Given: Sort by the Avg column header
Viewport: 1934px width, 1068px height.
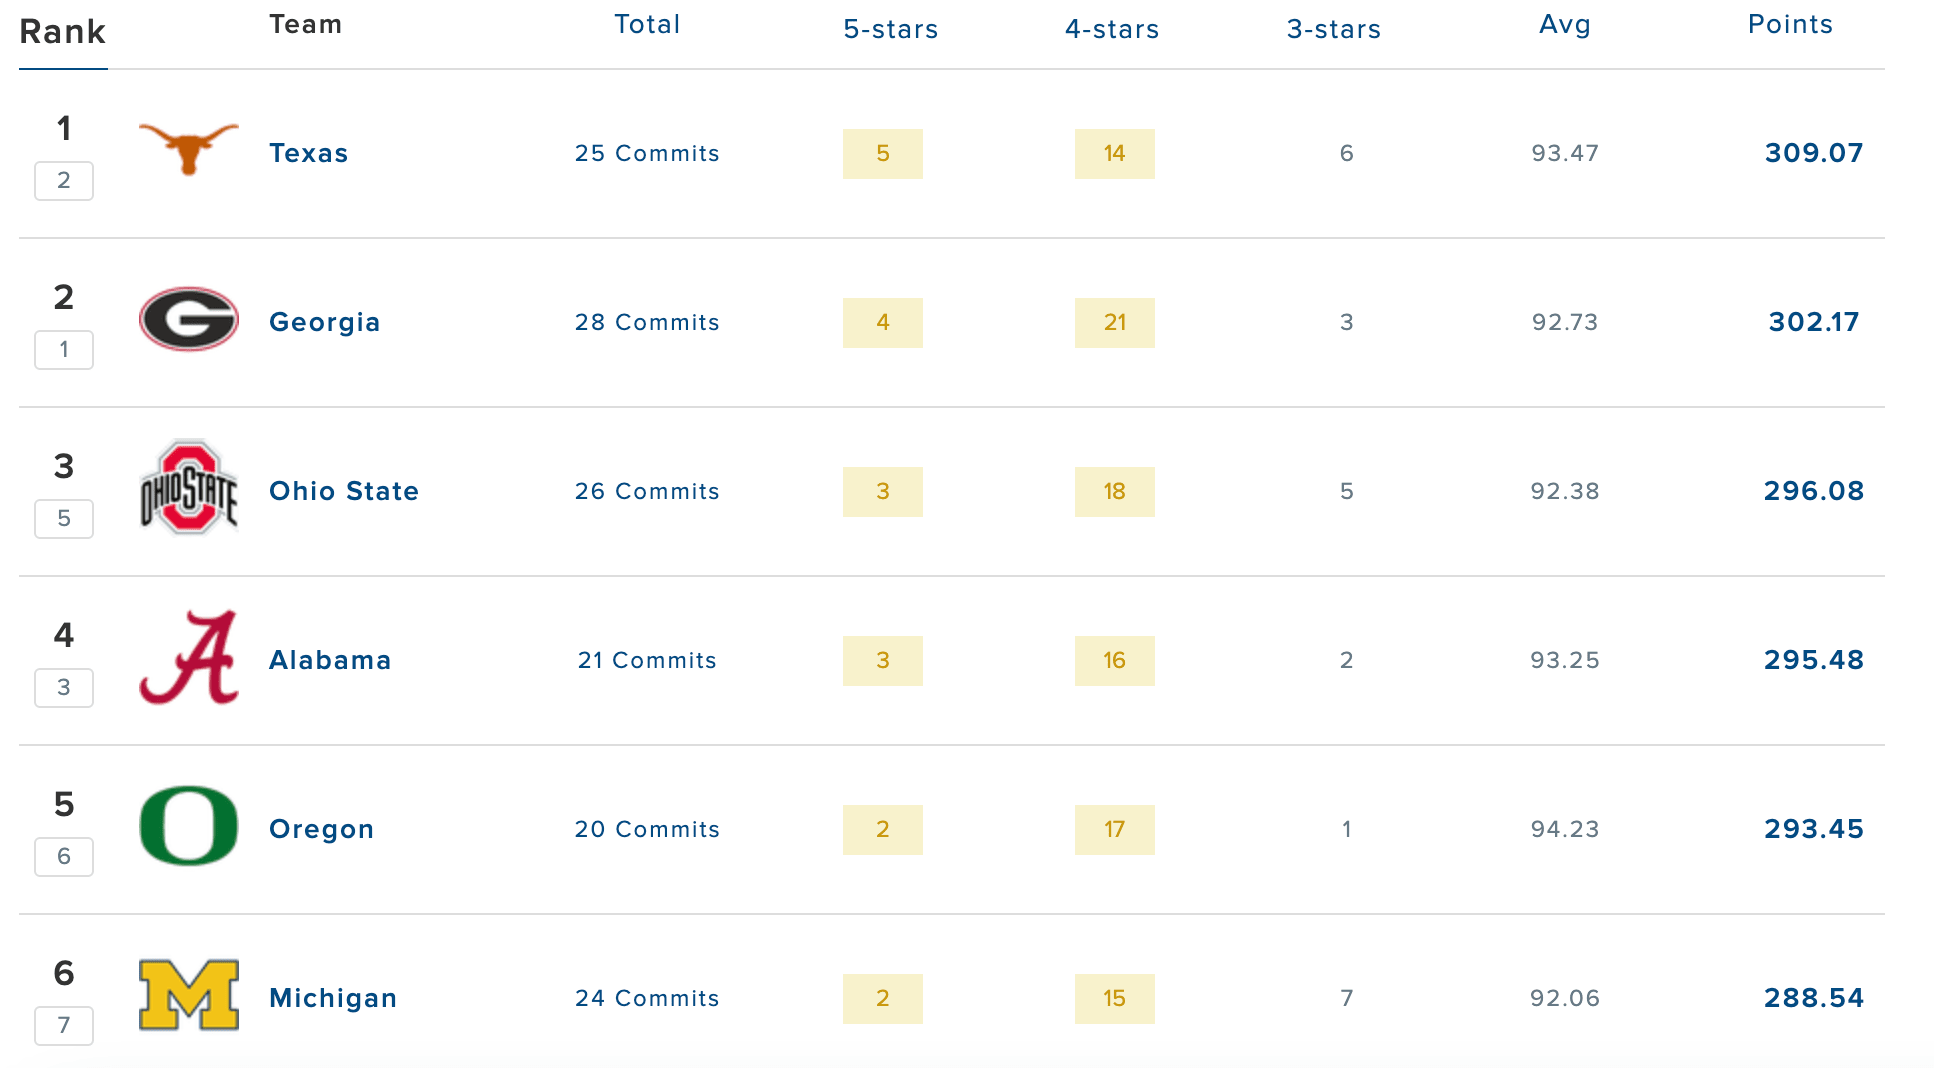Looking at the screenshot, I should pos(1565,25).
